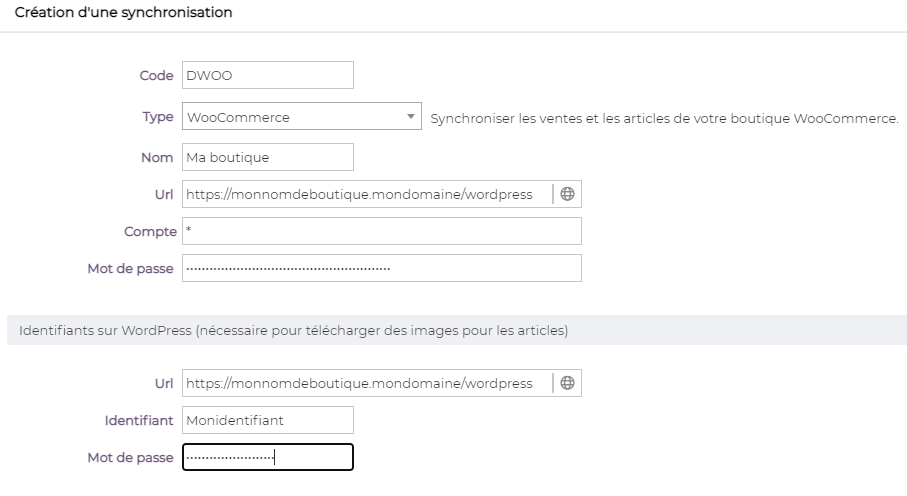Click the Nom label
Viewport: 907px width, 496px height.
(158, 157)
